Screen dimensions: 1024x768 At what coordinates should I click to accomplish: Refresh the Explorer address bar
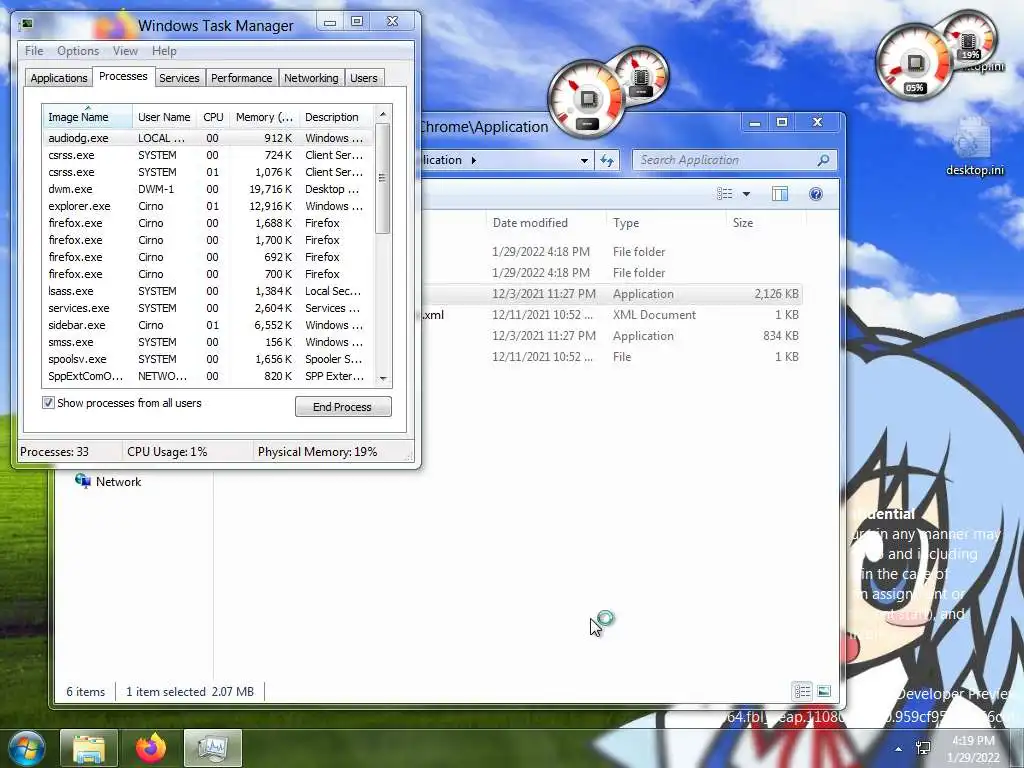(607, 160)
